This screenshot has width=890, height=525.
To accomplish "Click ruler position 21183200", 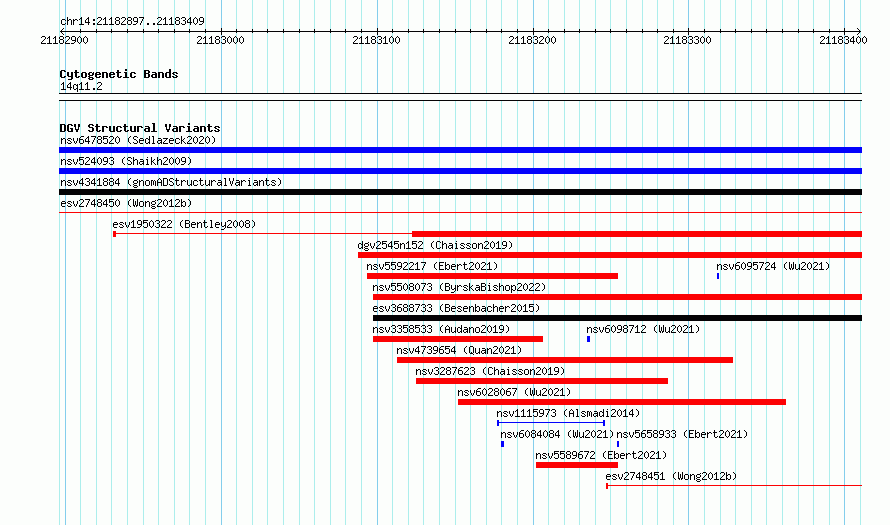I will 532,40.
